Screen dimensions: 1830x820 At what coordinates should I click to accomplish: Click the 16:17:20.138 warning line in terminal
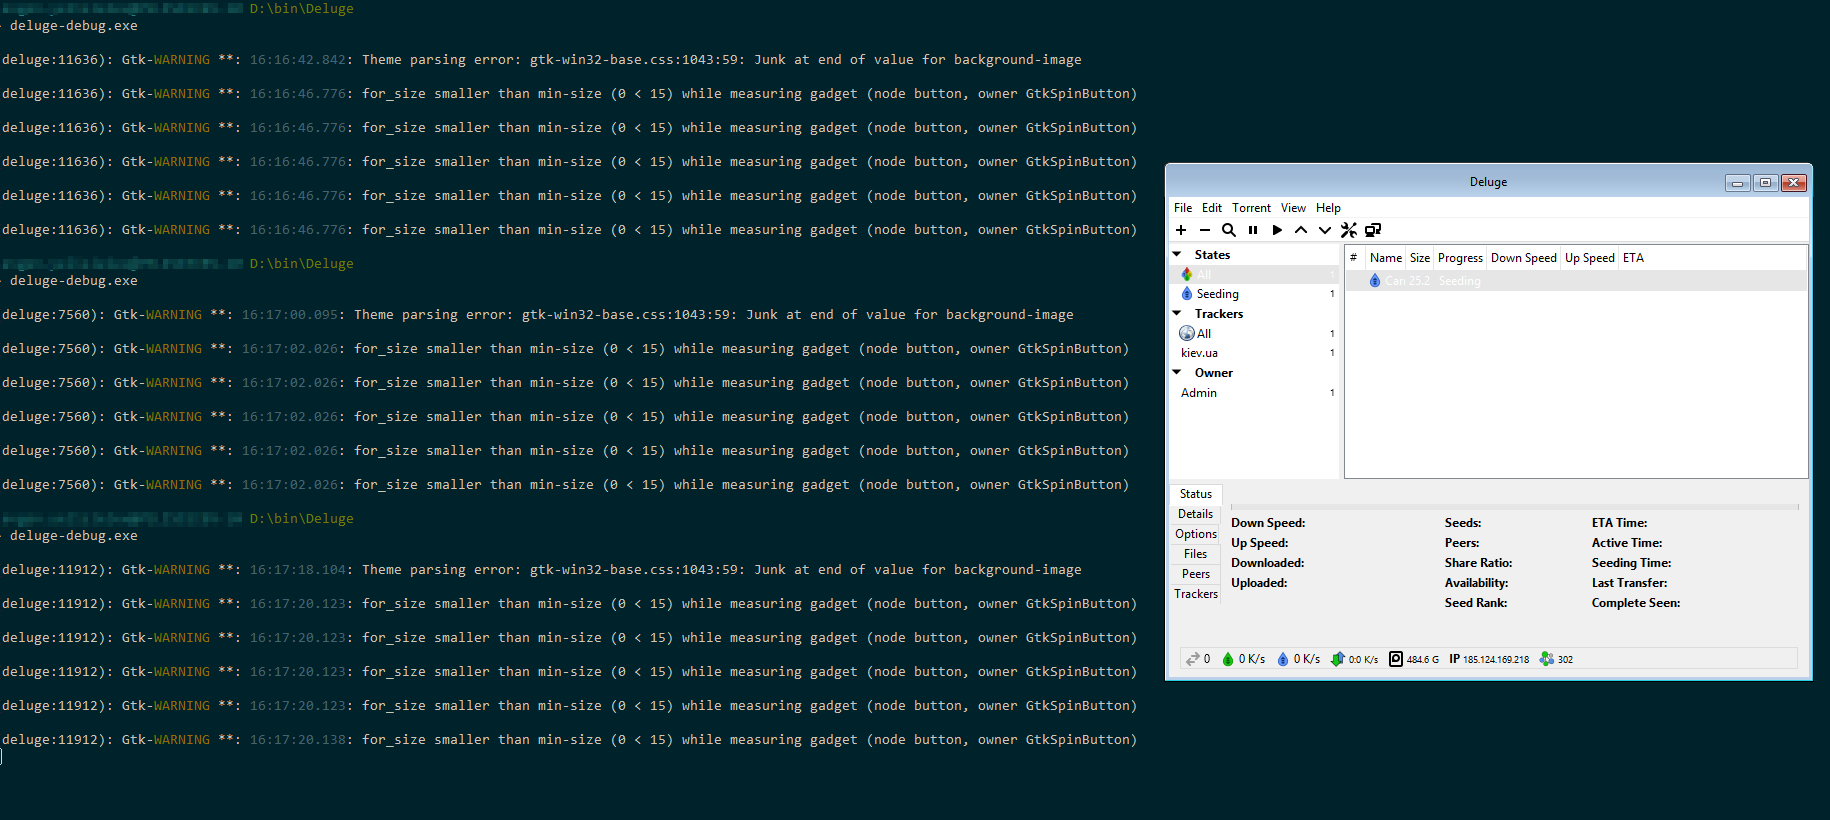click(x=570, y=740)
